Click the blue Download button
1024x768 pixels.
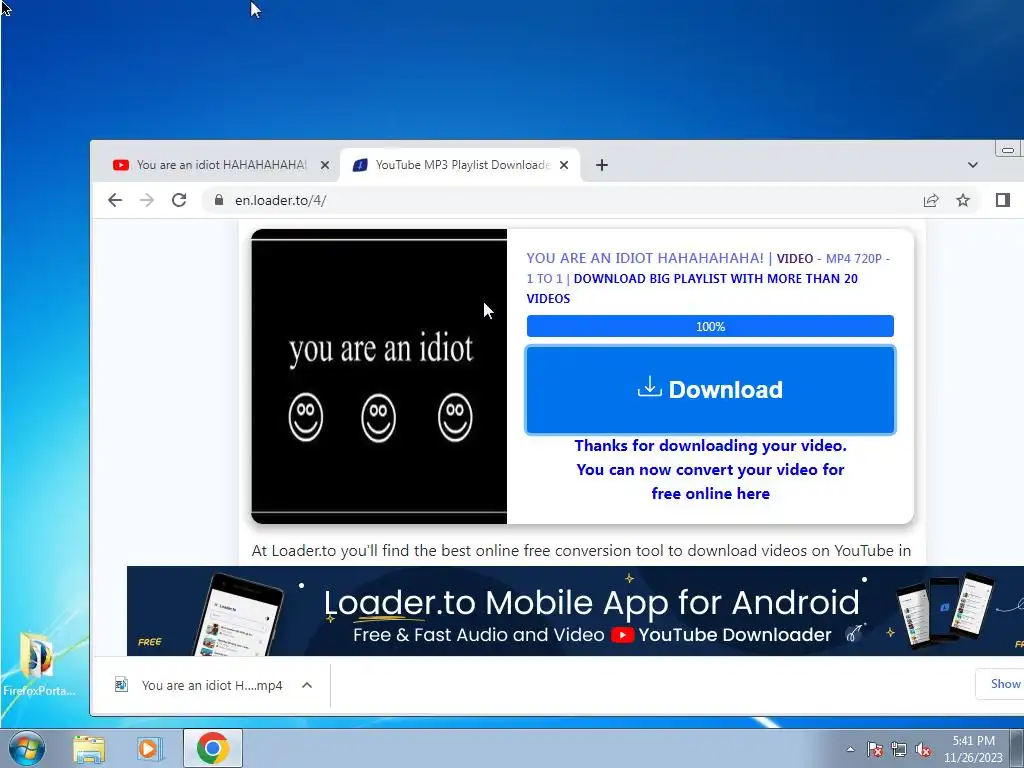(x=711, y=390)
